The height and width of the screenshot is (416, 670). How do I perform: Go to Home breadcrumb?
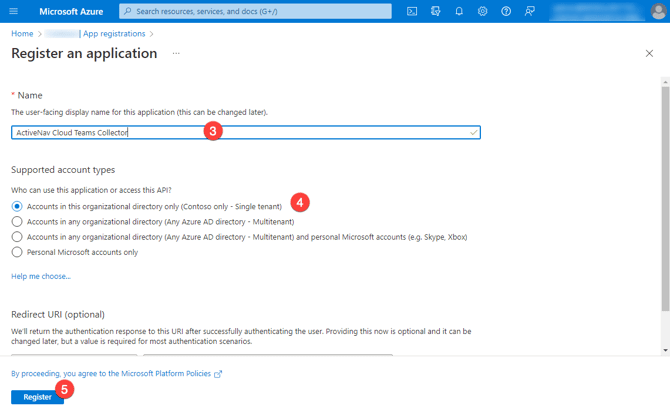22,34
